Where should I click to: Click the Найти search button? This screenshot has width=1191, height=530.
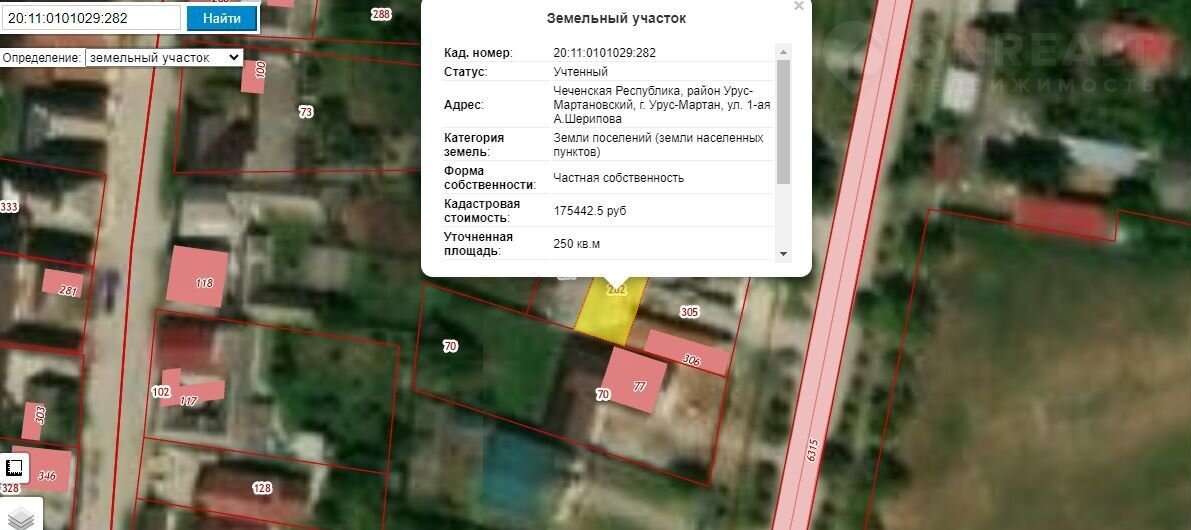(x=221, y=18)
